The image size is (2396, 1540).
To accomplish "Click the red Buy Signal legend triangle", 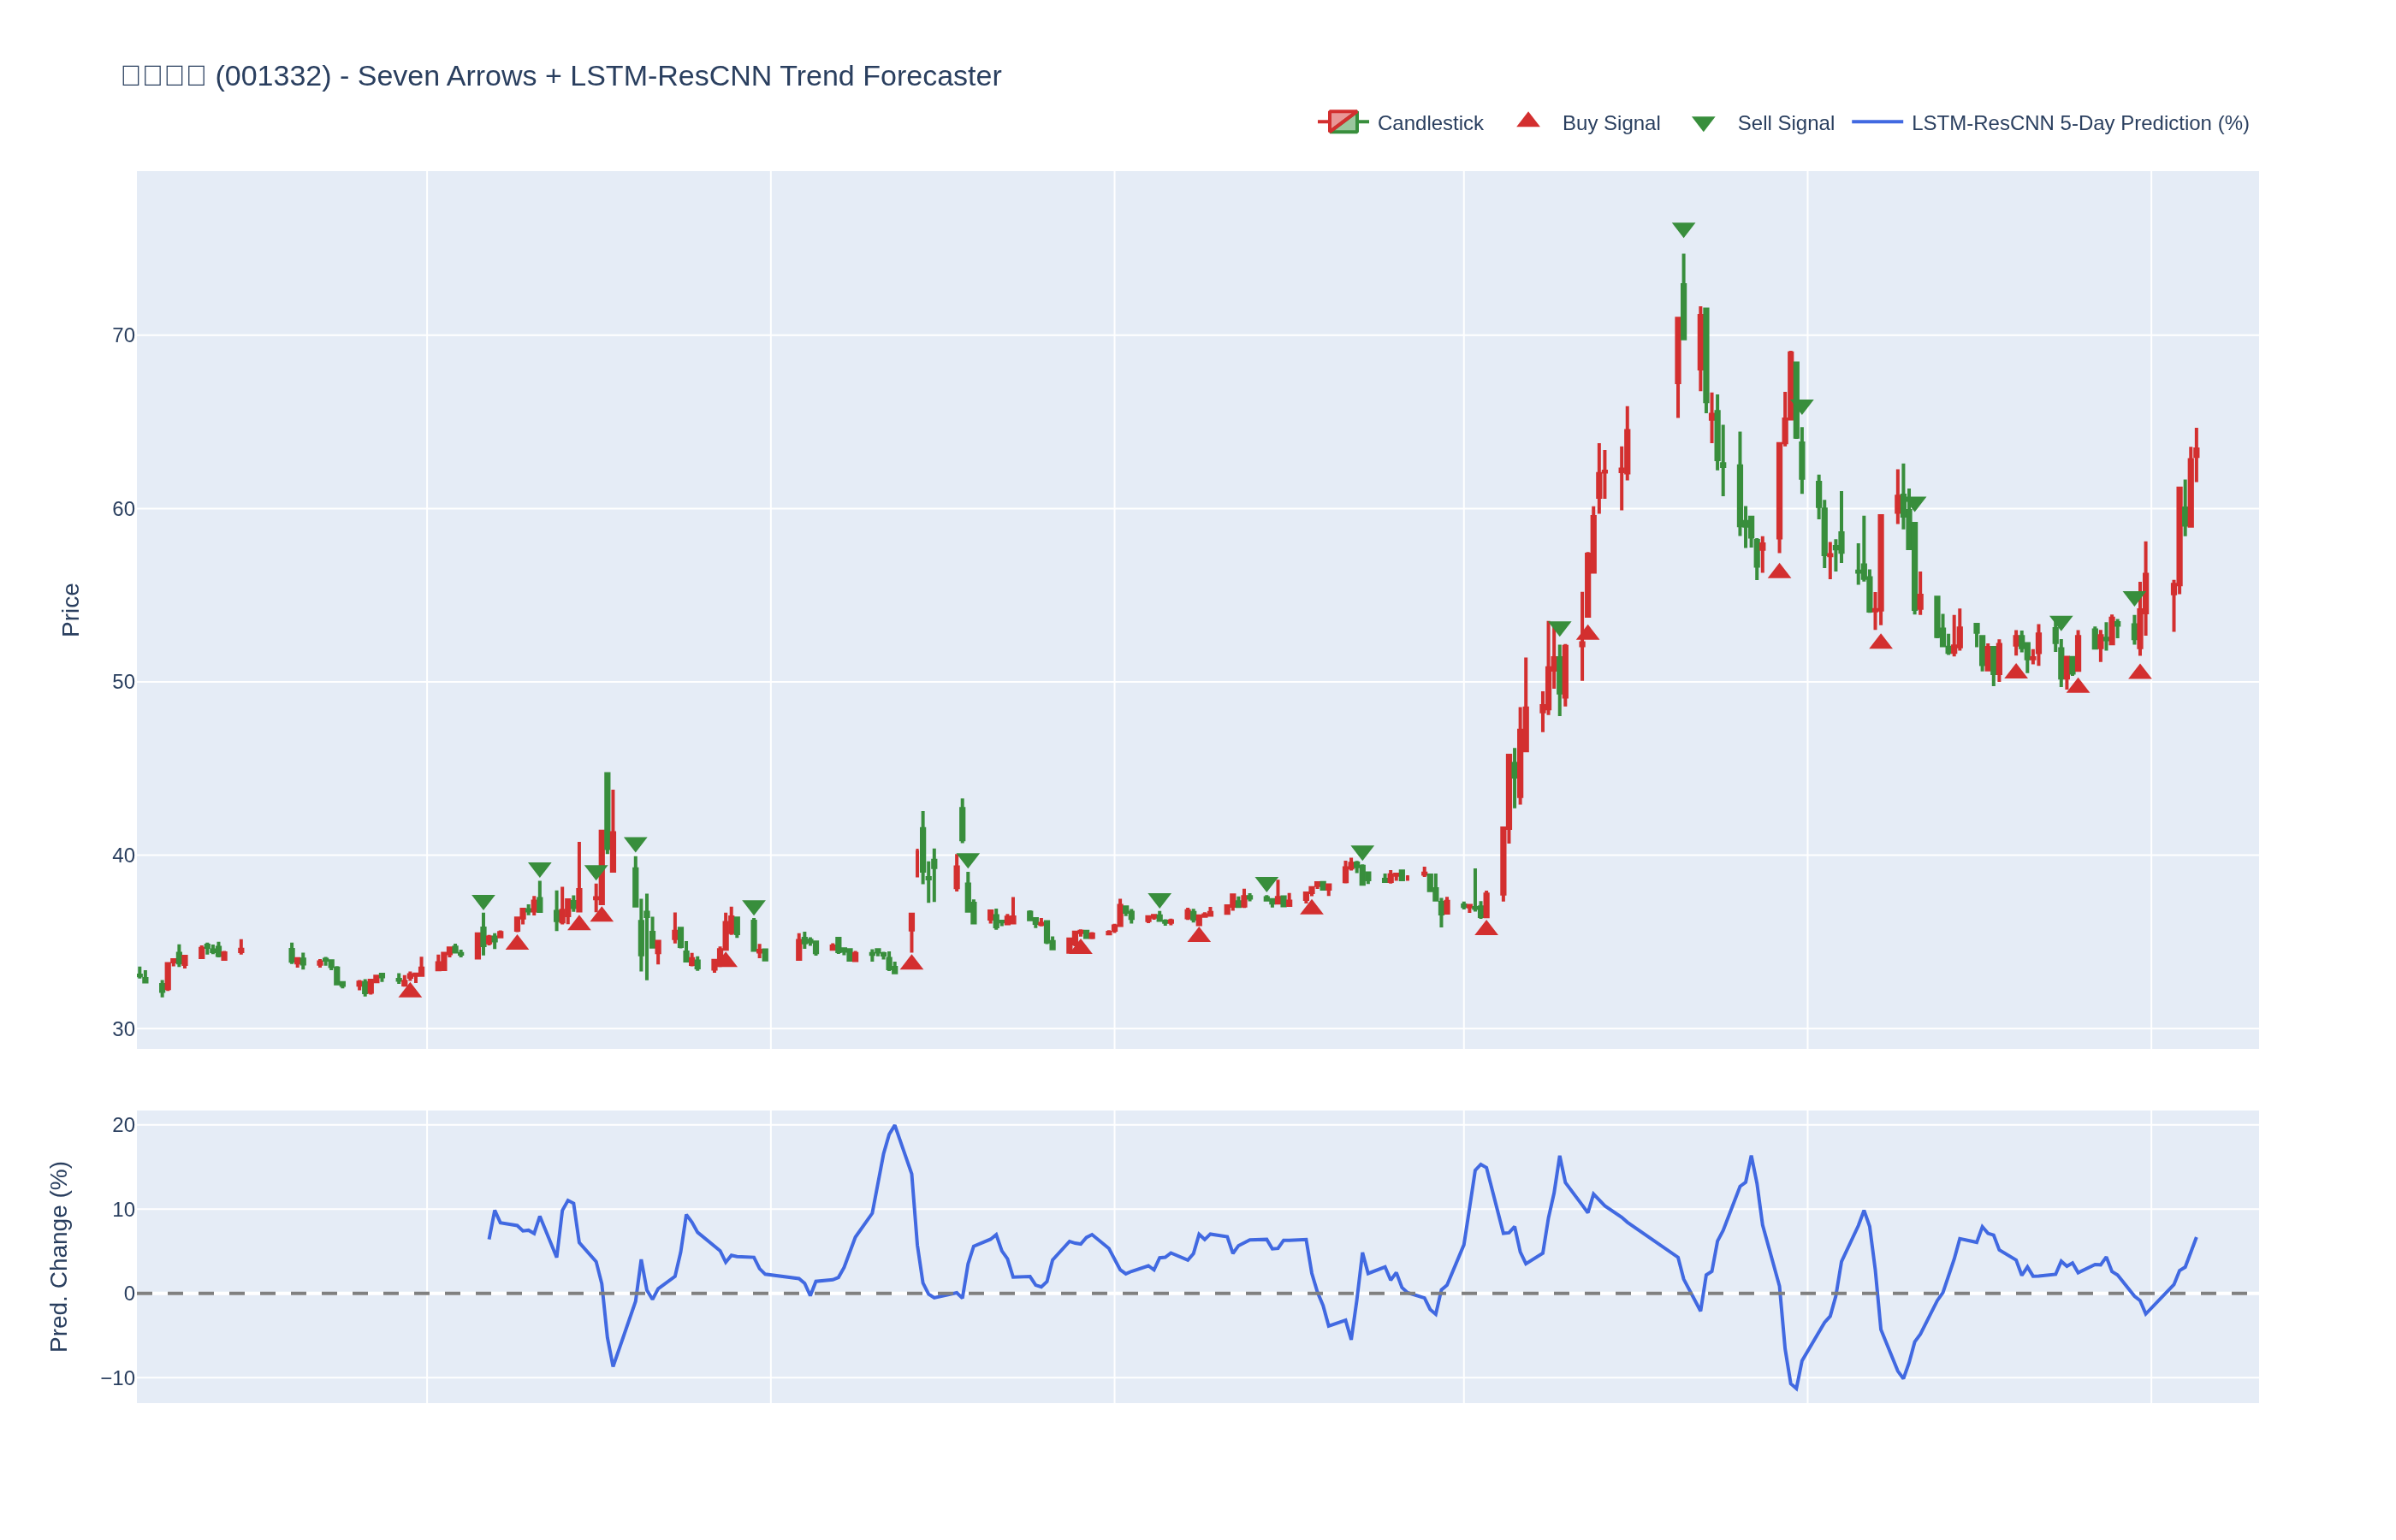I will pos(1528,121).
